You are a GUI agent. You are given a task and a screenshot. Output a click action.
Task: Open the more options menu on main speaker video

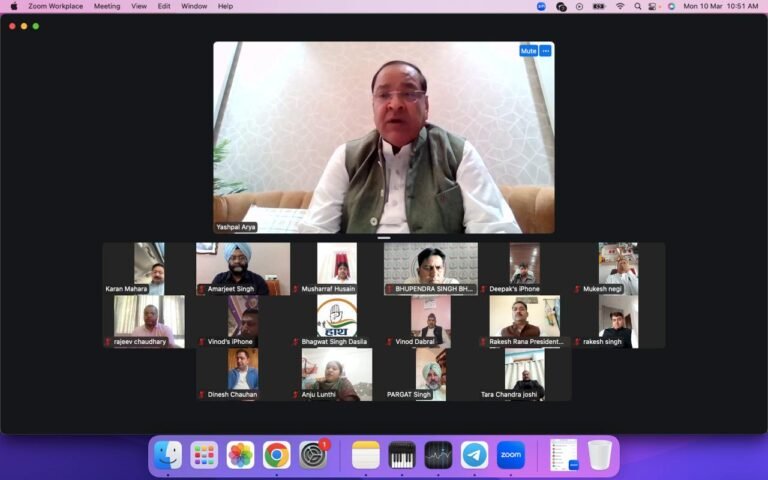545,50
